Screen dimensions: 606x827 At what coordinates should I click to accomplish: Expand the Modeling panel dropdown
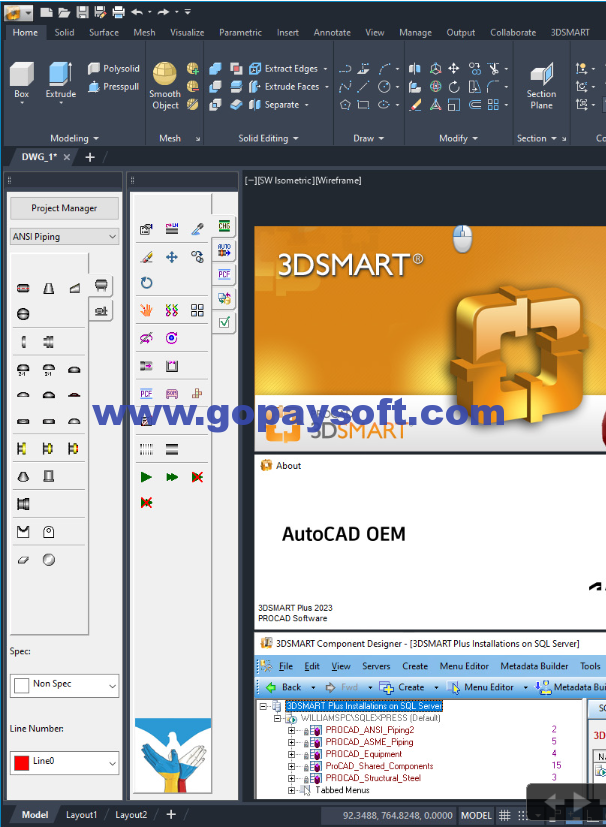tap(74, 138)
